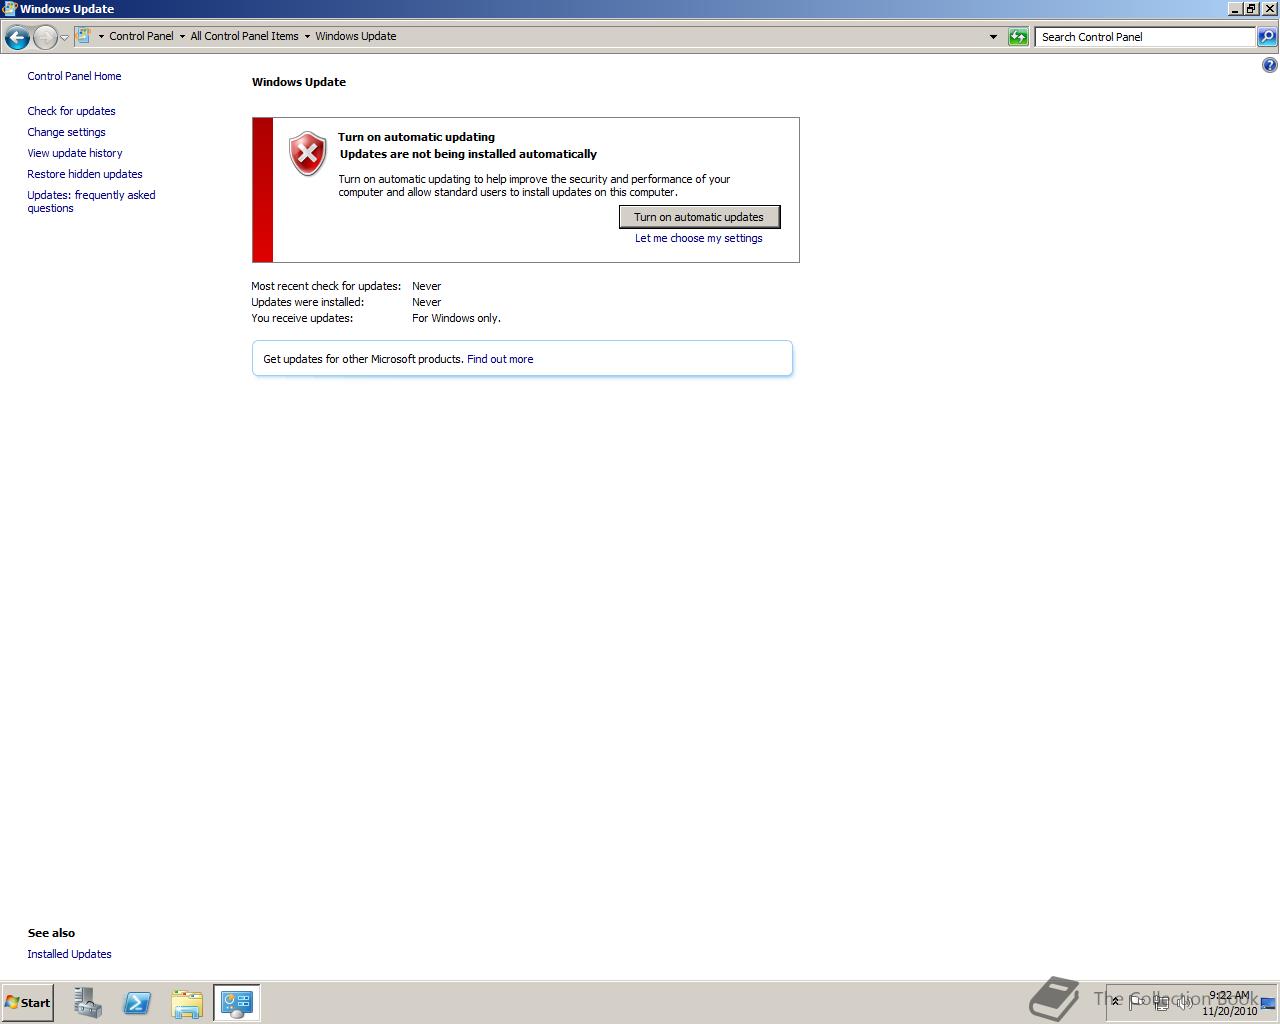Open Control Panel breadcrumb
This screenshot has width=1280, height=1024.
141,36
